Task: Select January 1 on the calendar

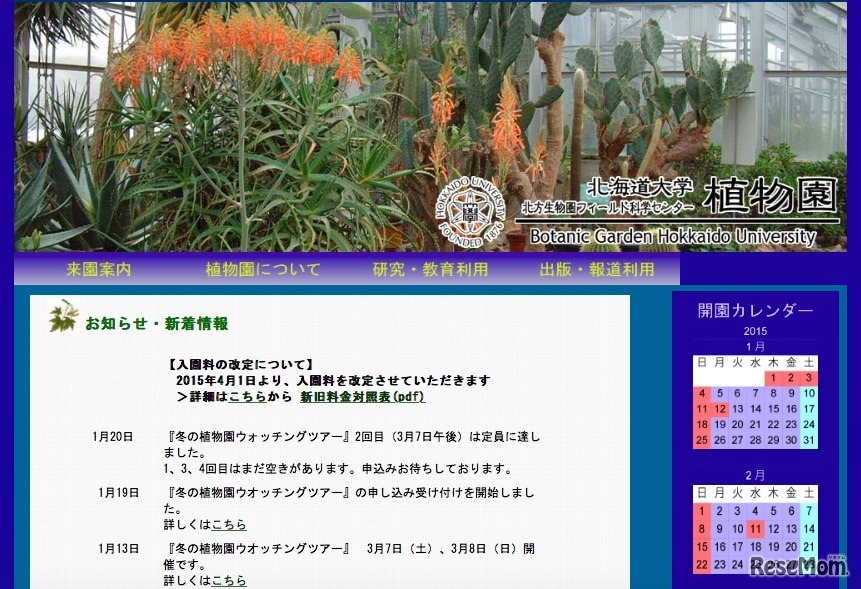Action: 775,380
